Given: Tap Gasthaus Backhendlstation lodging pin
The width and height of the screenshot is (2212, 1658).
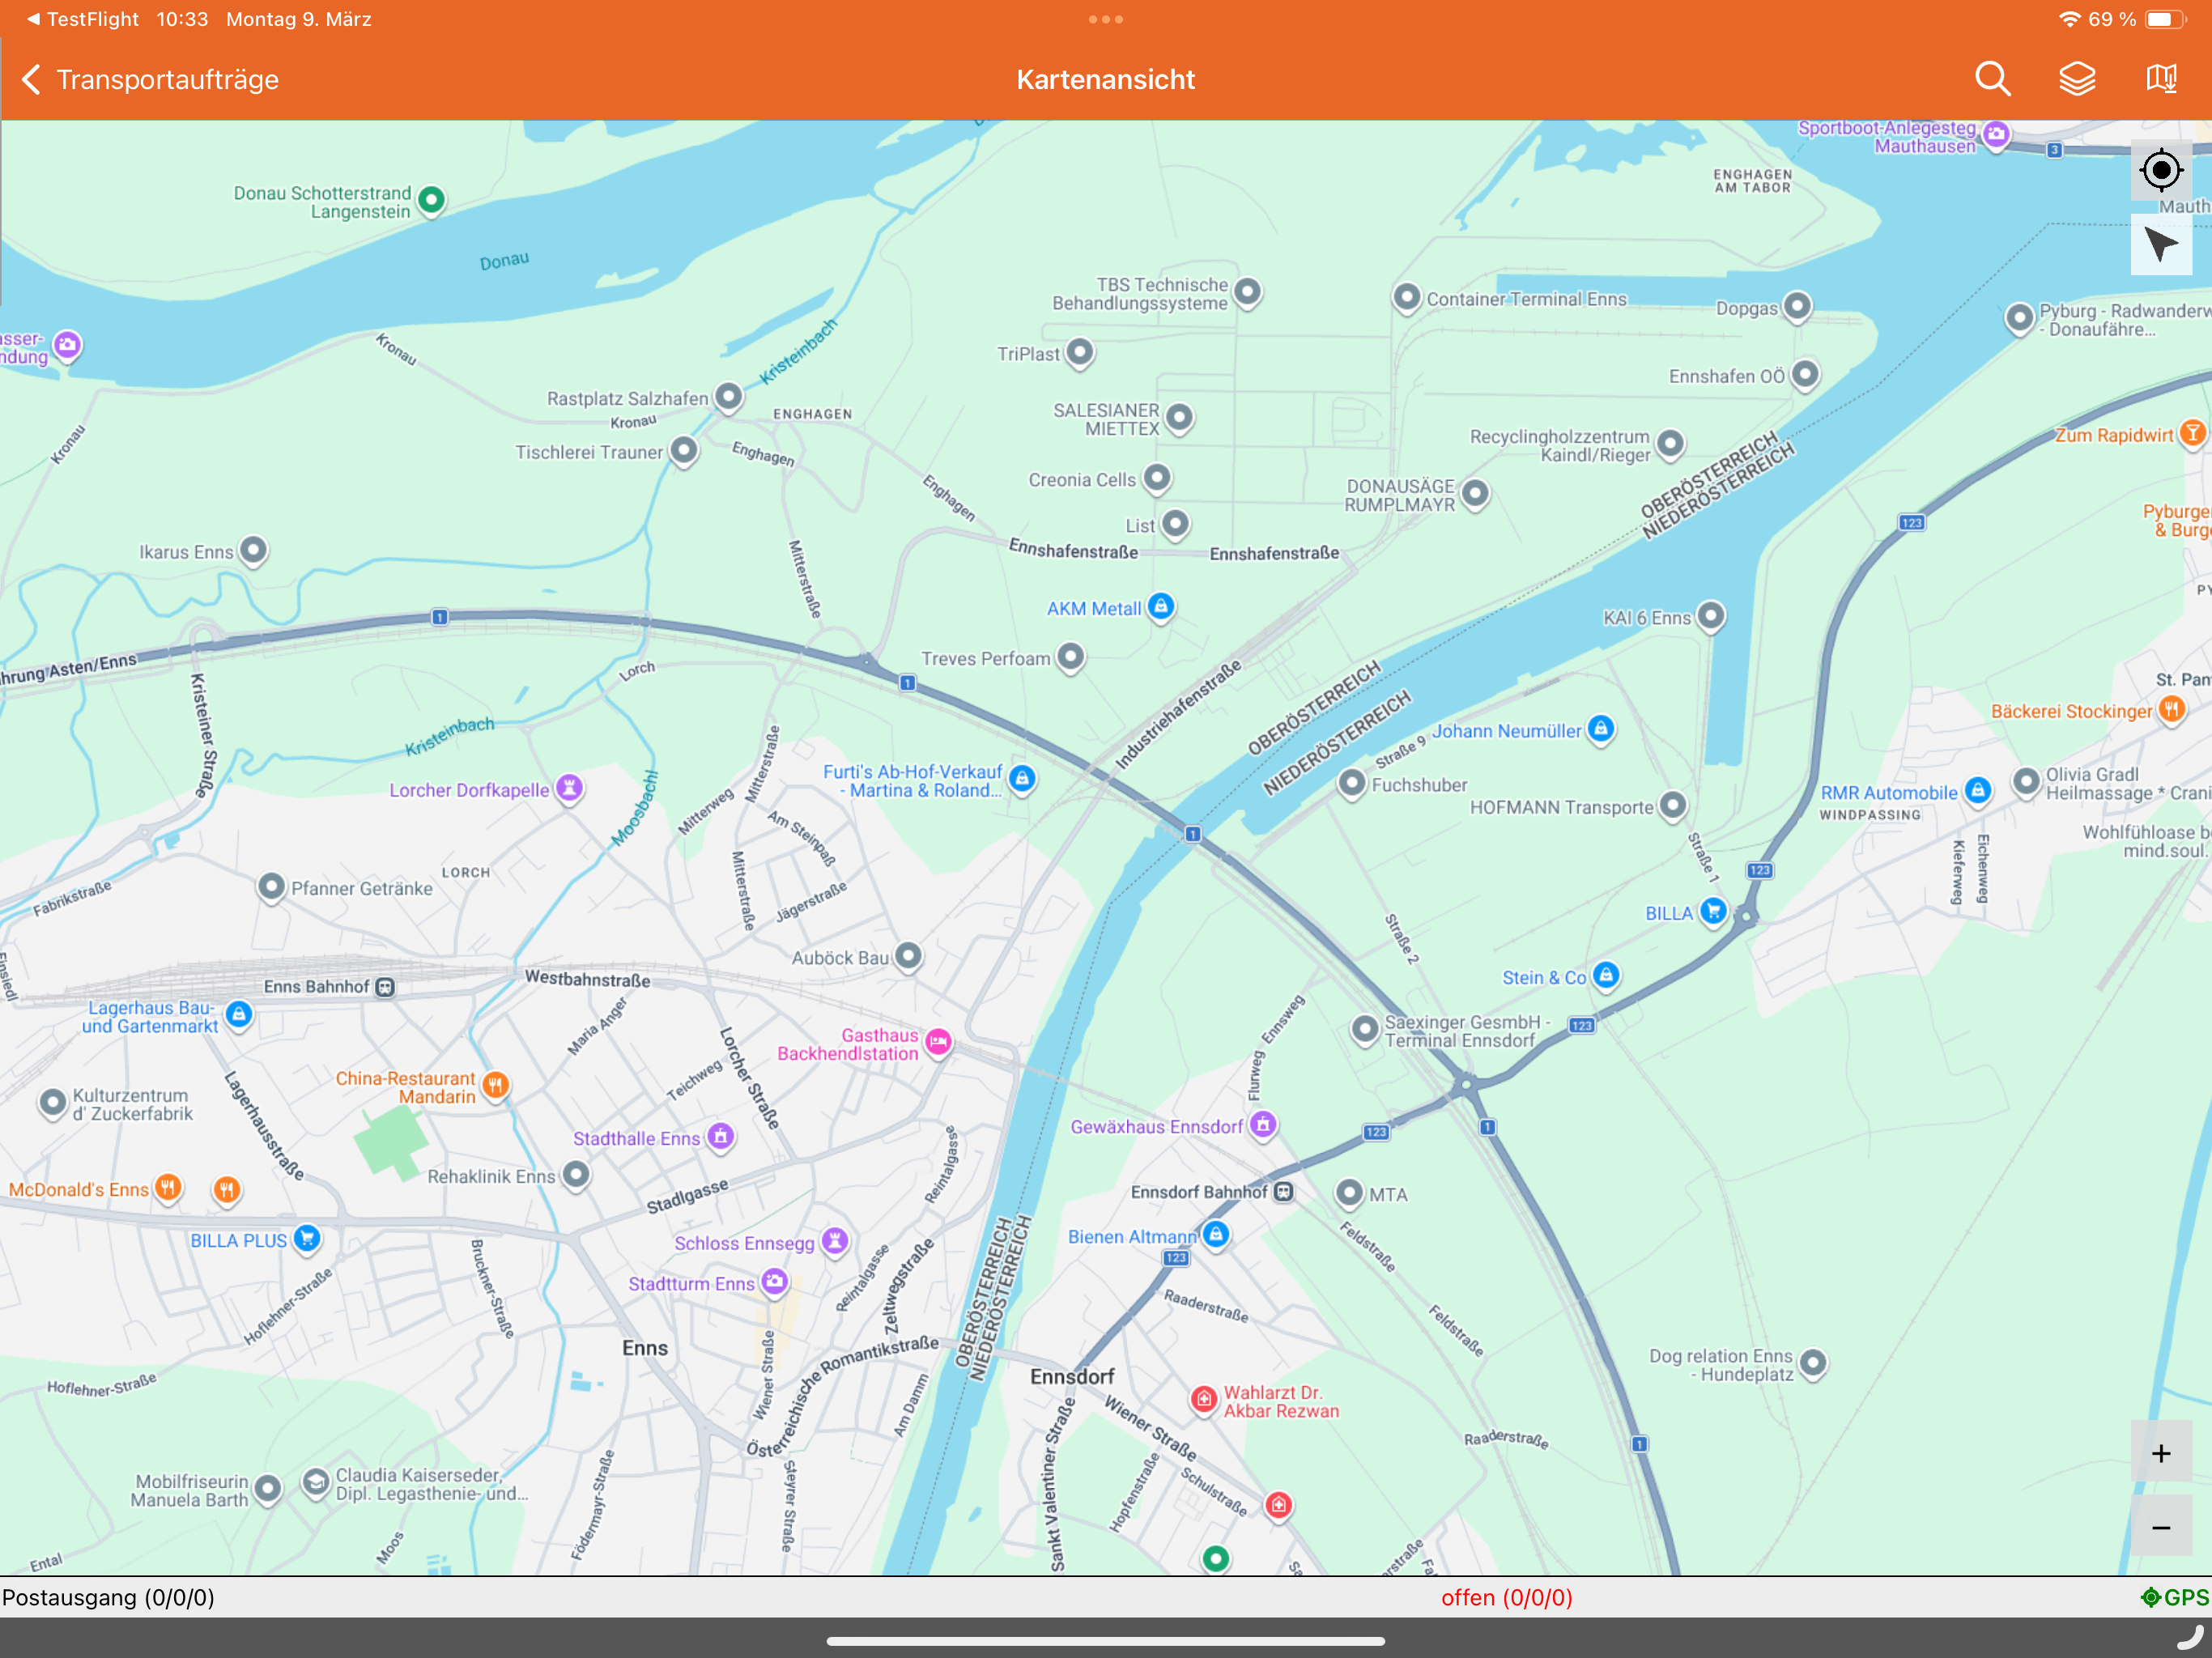Looking at the screenshot, I should coord(937,1043).
